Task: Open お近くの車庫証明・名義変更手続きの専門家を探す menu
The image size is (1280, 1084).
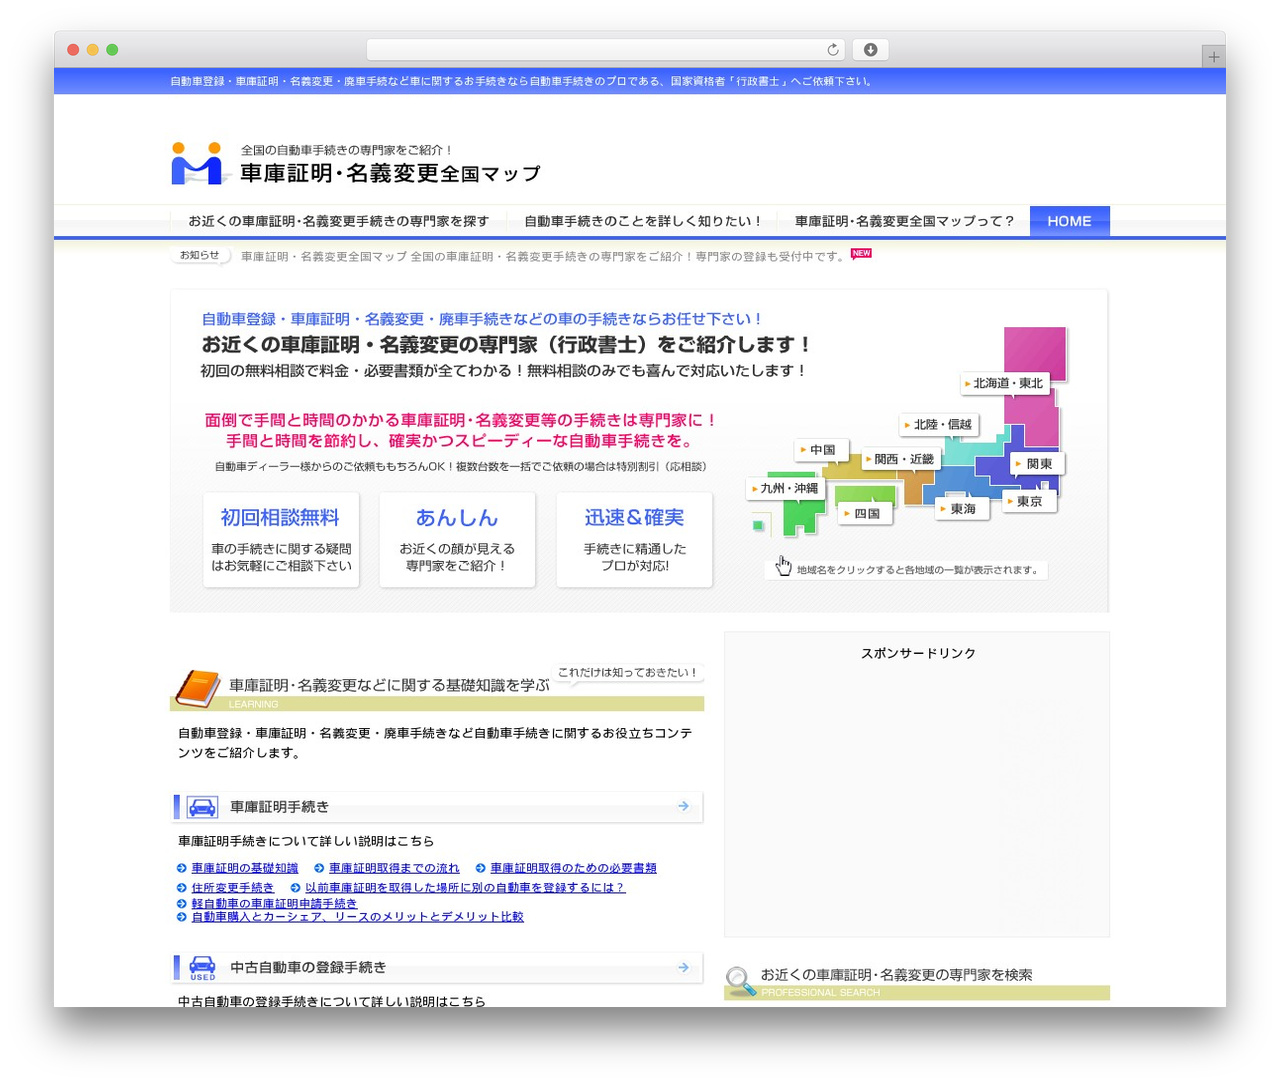Action: pos(339,221)
